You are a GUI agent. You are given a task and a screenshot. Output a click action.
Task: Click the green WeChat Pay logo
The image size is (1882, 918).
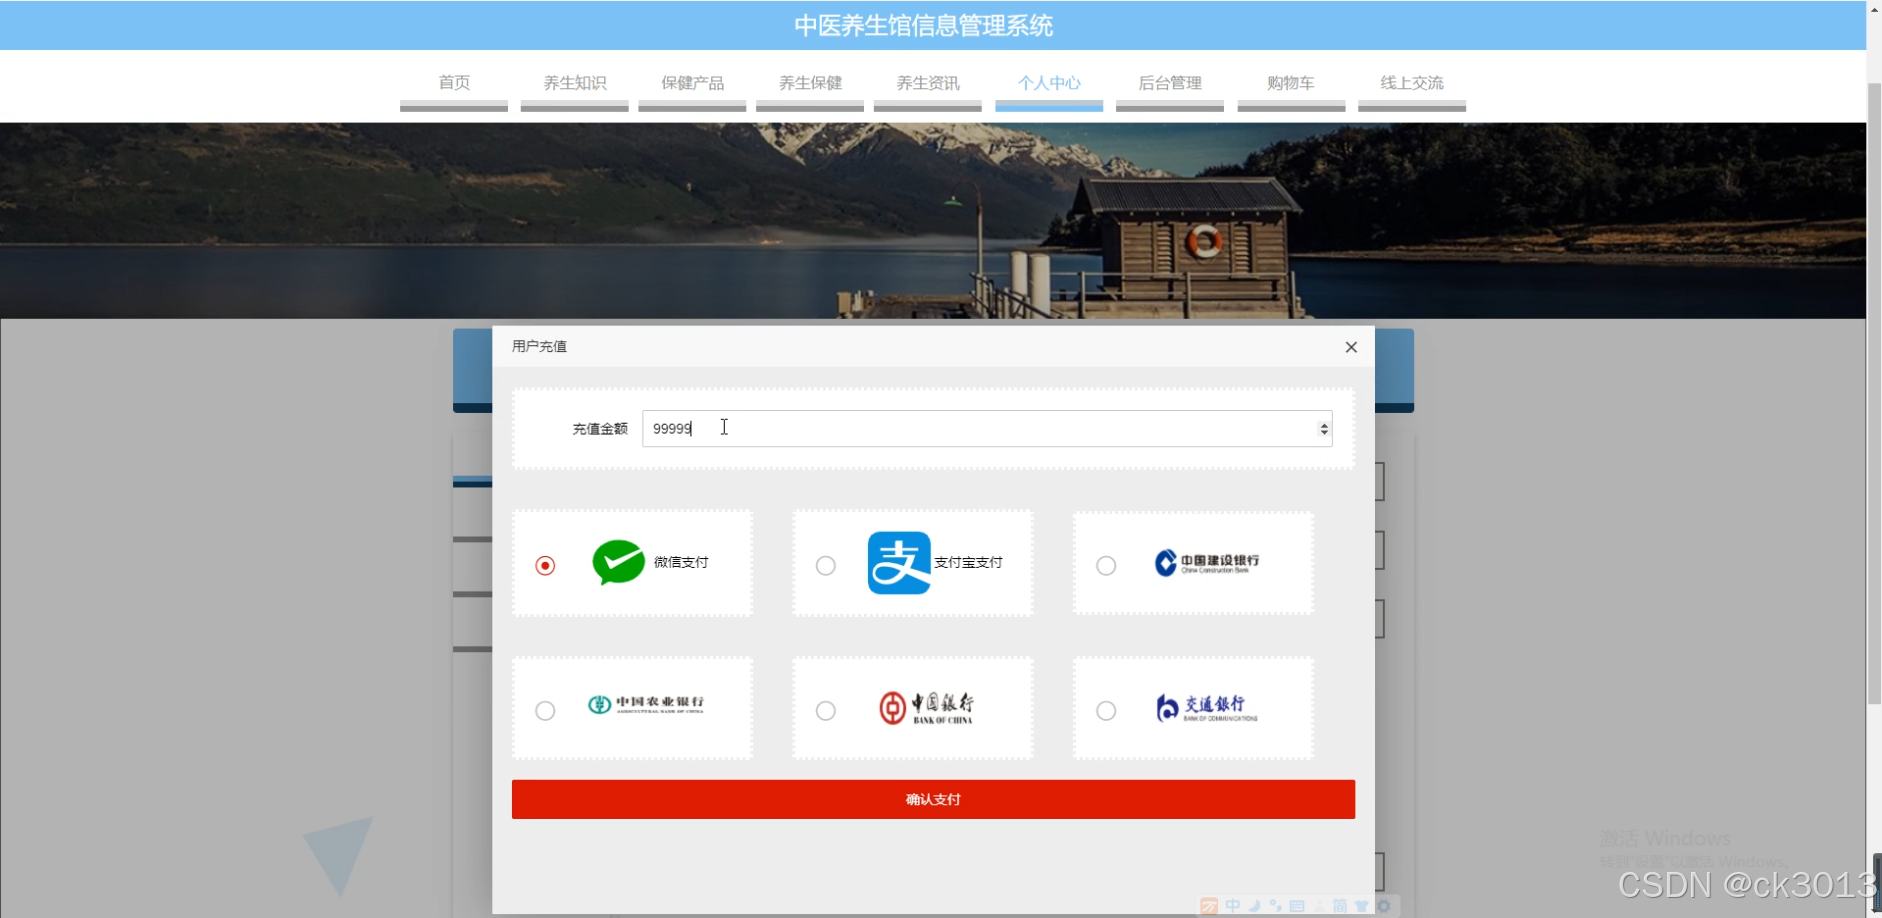tap(618, 562)
